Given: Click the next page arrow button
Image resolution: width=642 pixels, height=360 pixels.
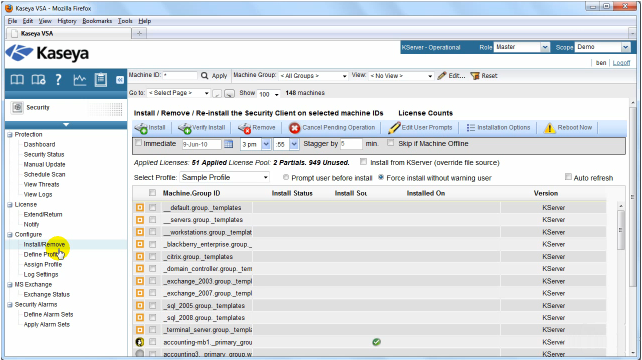Looking at the screenshot, I should coord(230,94).
